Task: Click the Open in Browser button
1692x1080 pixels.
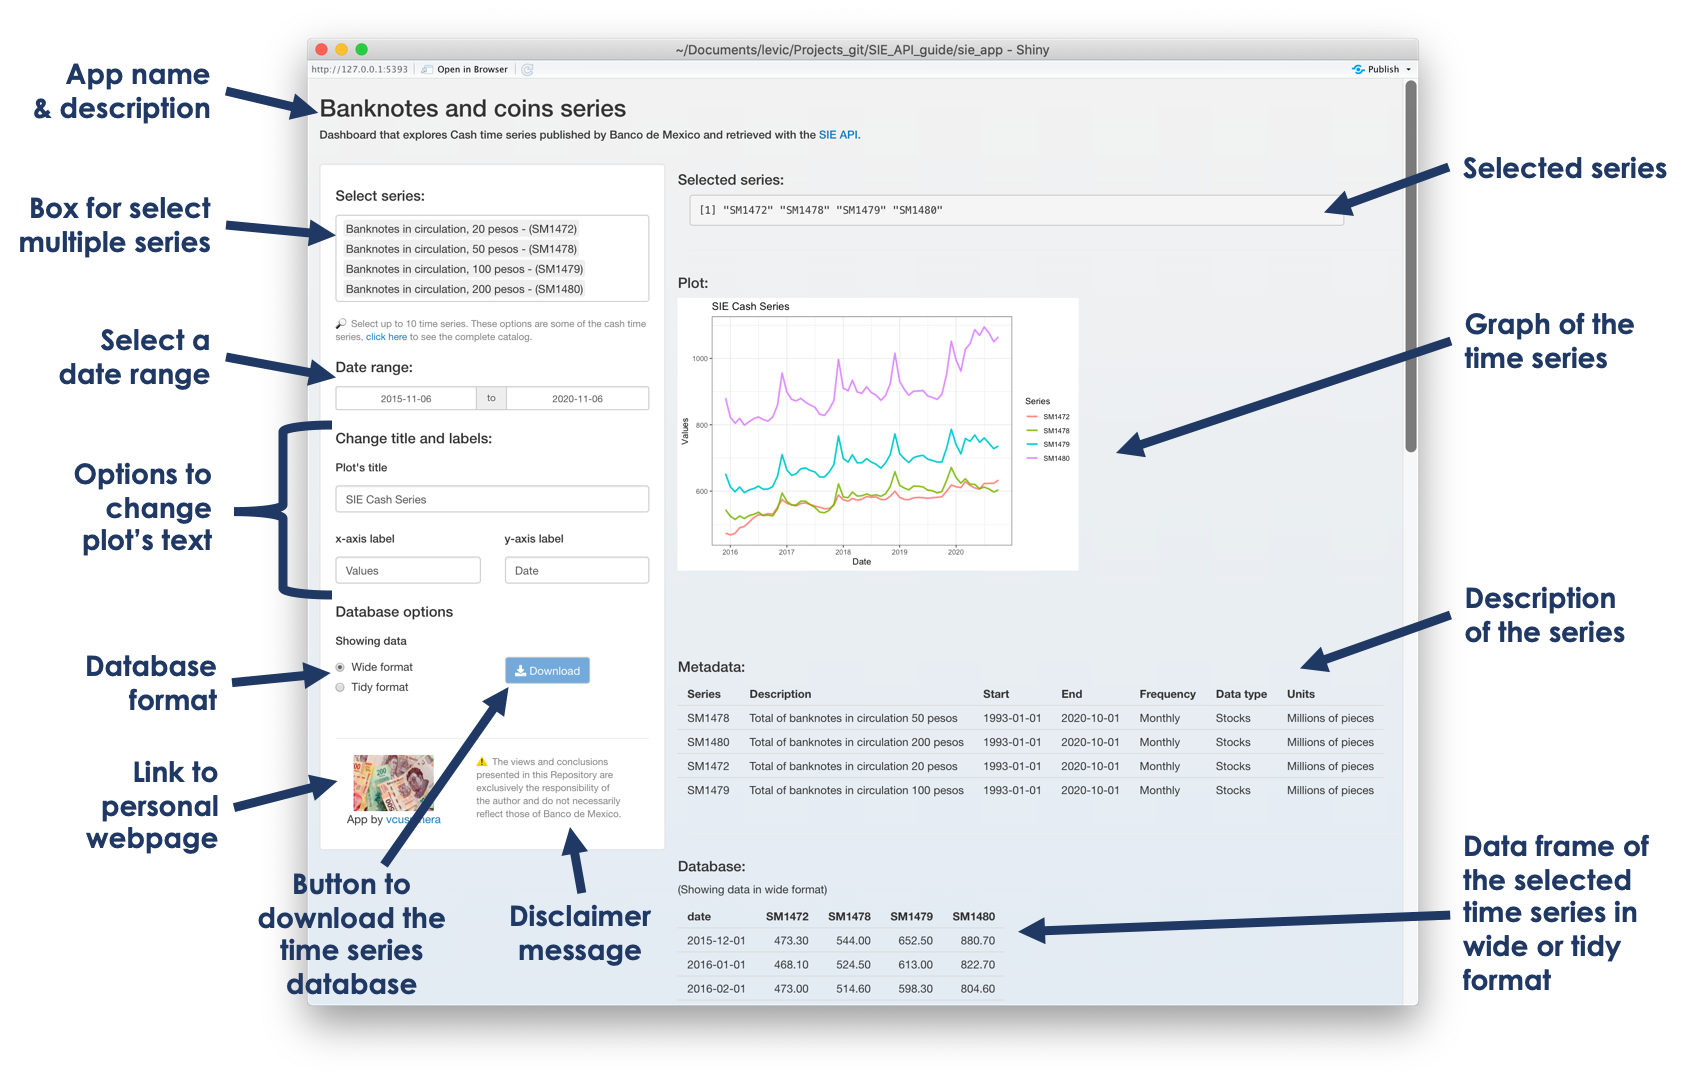Action: 465,69
